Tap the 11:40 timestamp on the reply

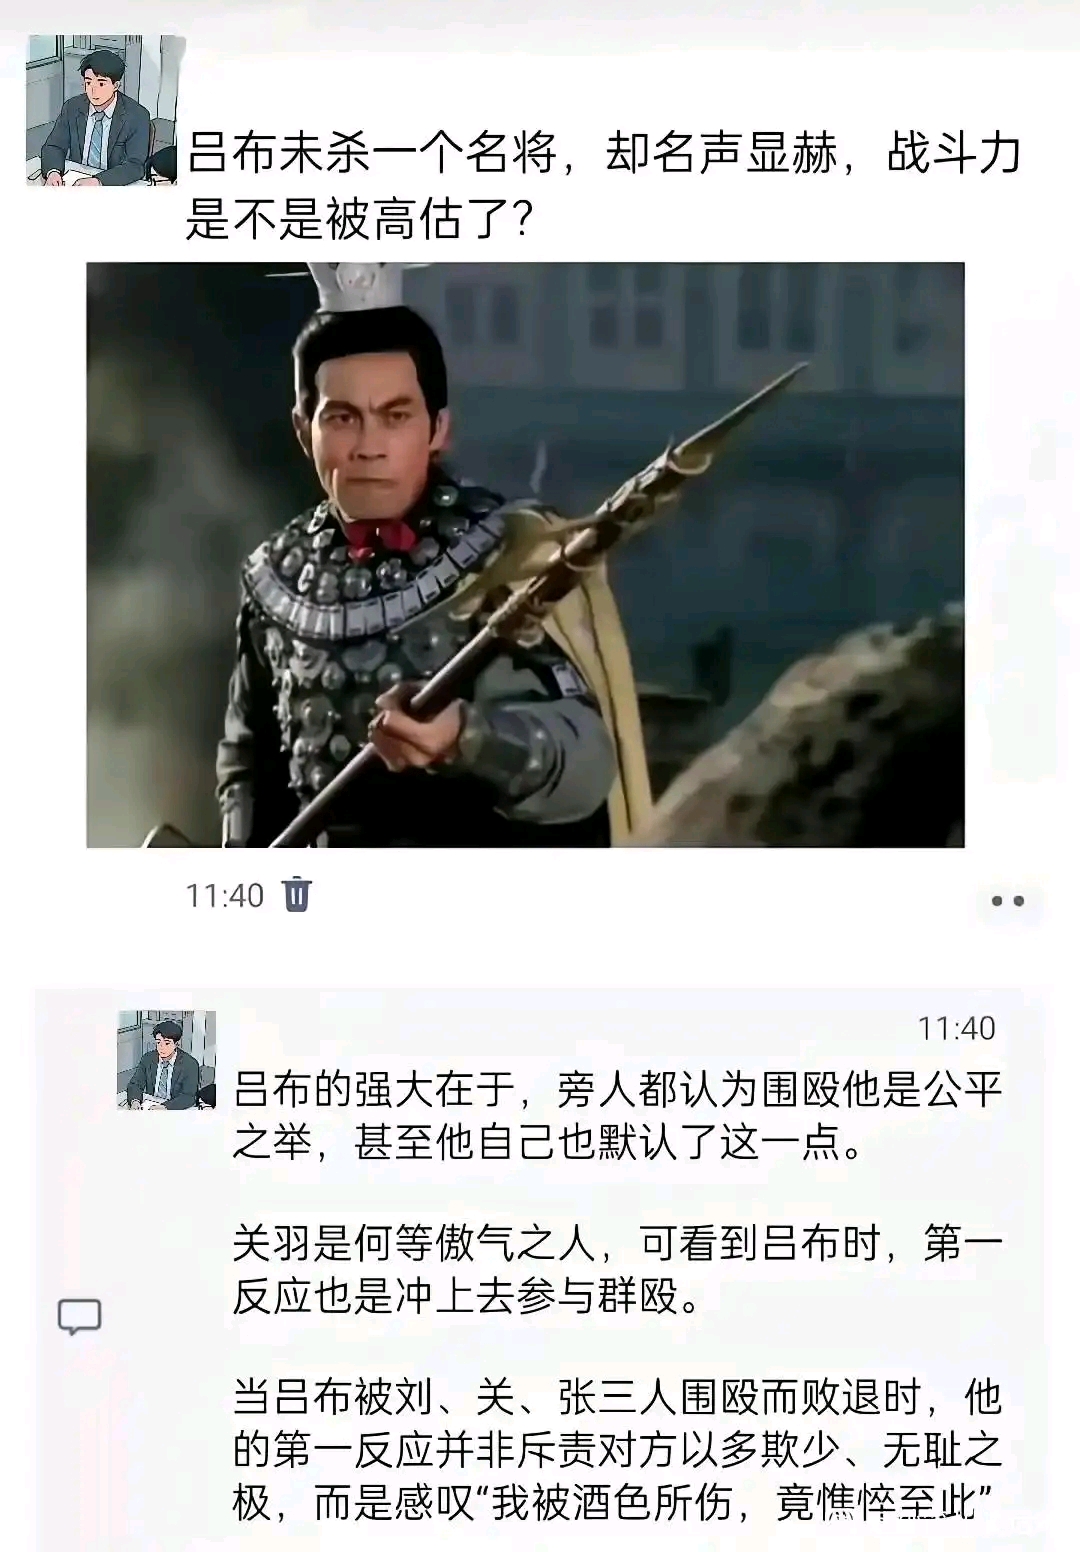(x=957, y=1028)
